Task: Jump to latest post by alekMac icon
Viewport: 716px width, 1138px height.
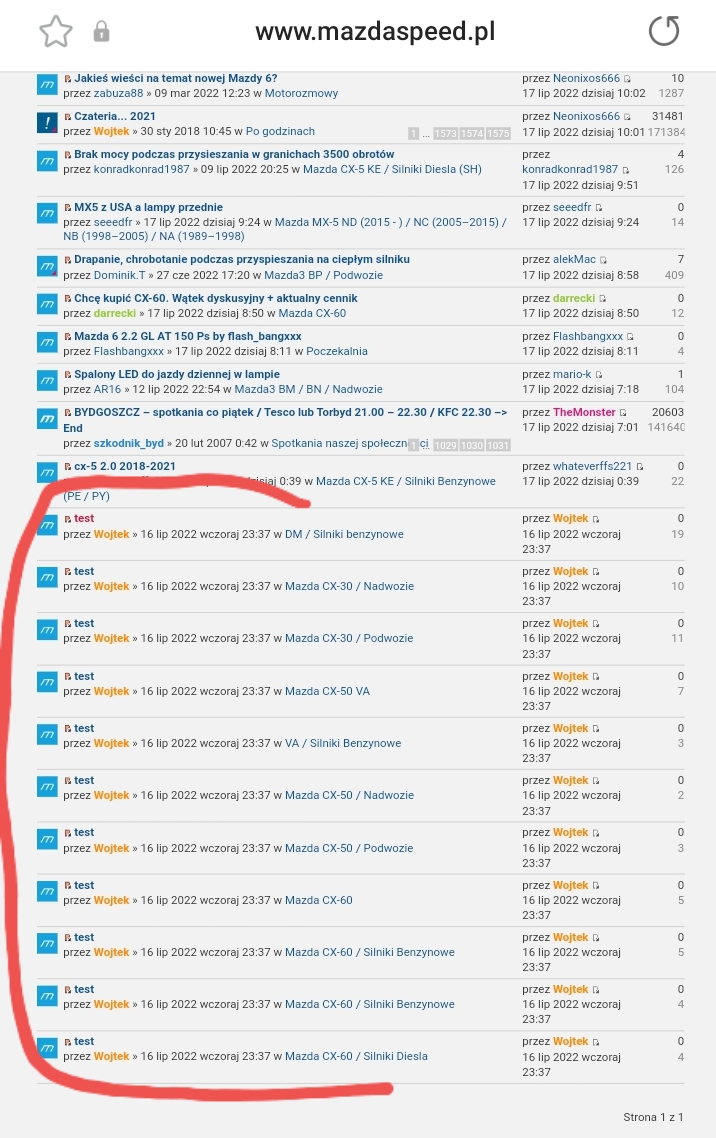Action: (604, 260)
